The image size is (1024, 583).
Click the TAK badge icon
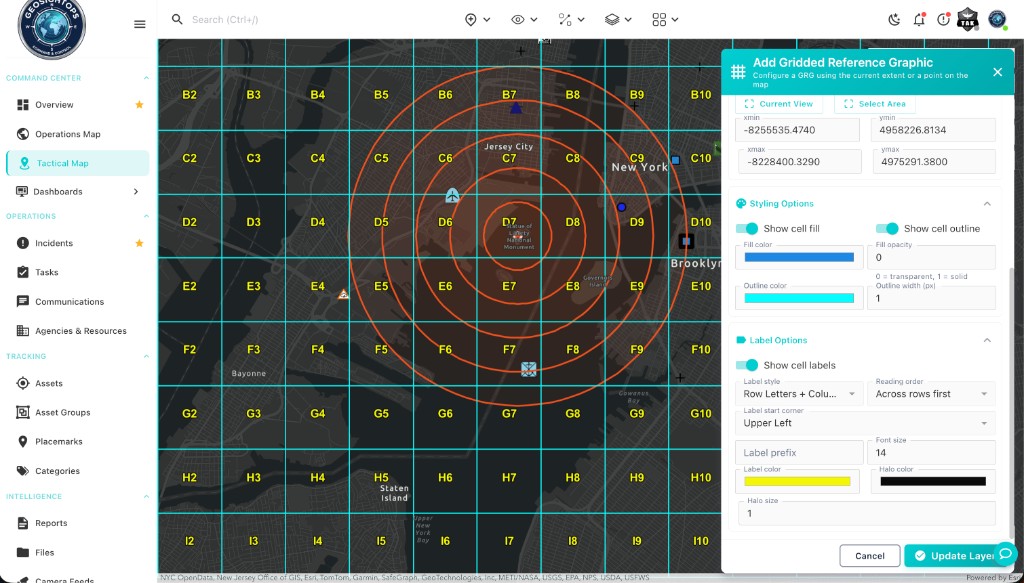(968, 20)
